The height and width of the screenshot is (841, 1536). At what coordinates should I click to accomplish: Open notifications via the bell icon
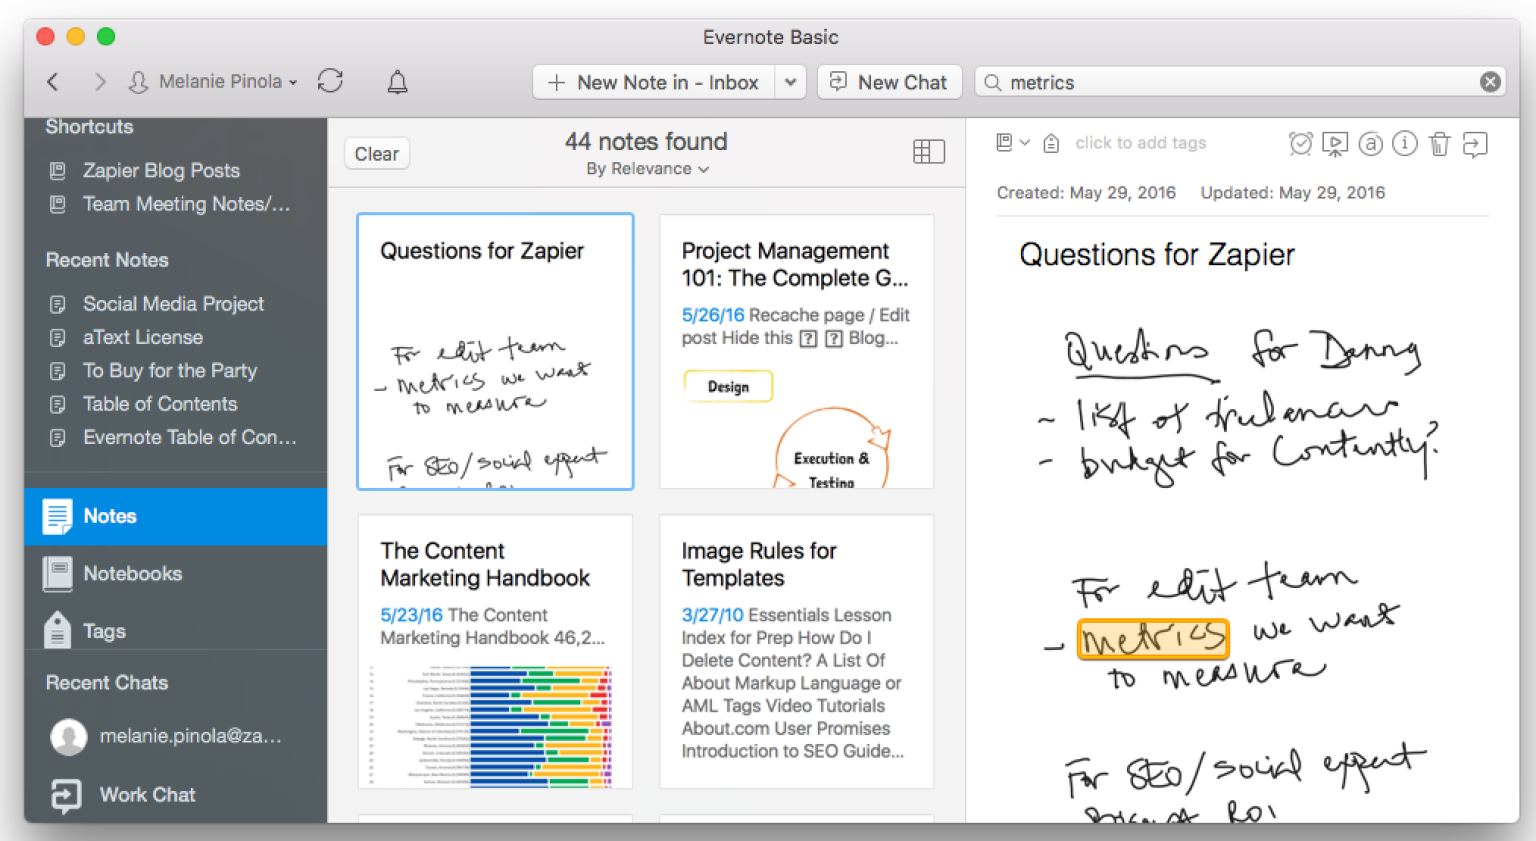397,81
